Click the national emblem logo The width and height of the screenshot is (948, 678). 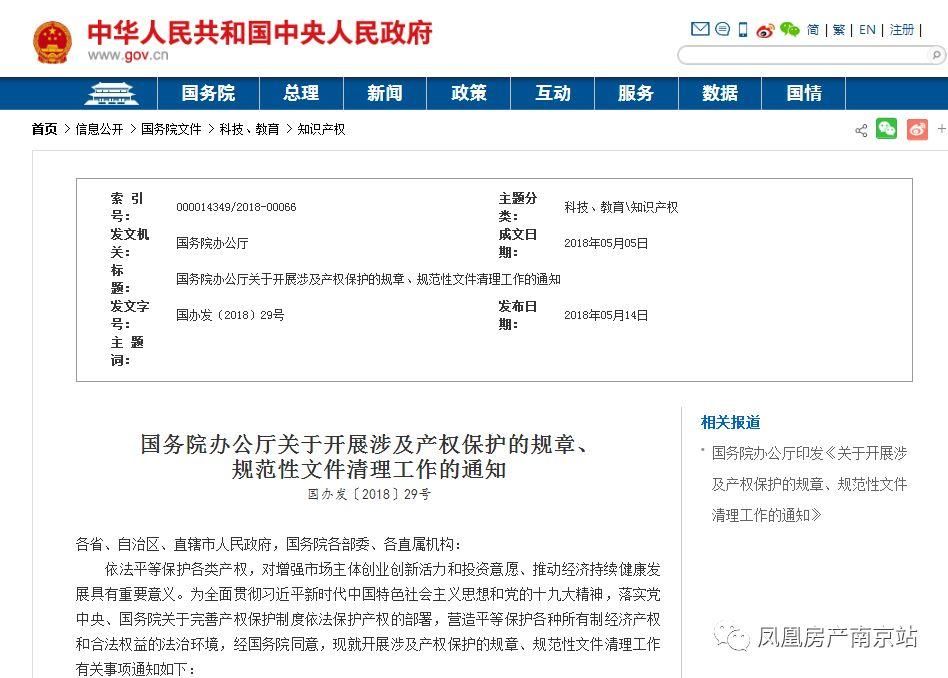pyautogui.click(x=52, y=39)
